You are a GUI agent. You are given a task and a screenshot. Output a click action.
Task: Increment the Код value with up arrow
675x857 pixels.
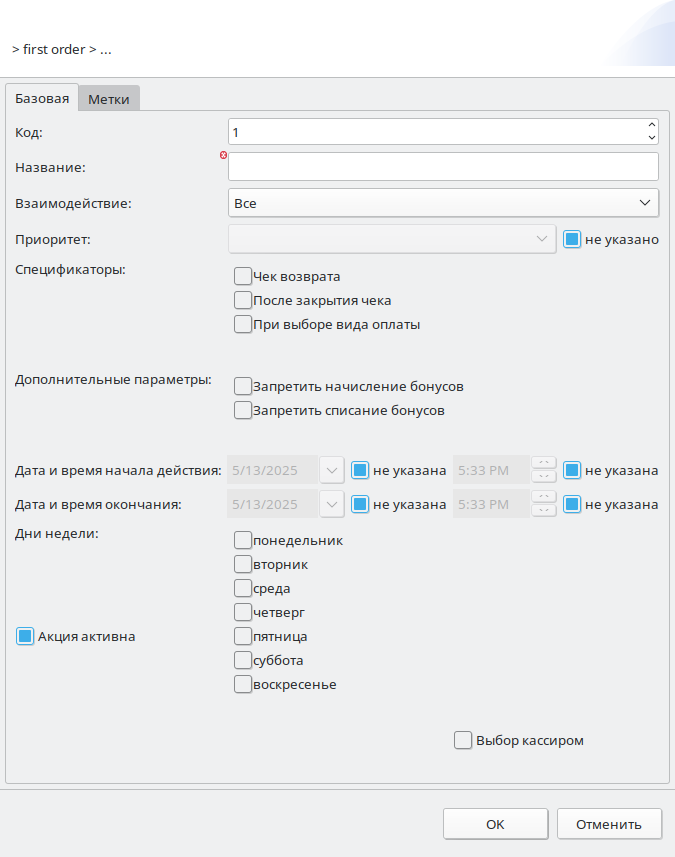[652, 126]
